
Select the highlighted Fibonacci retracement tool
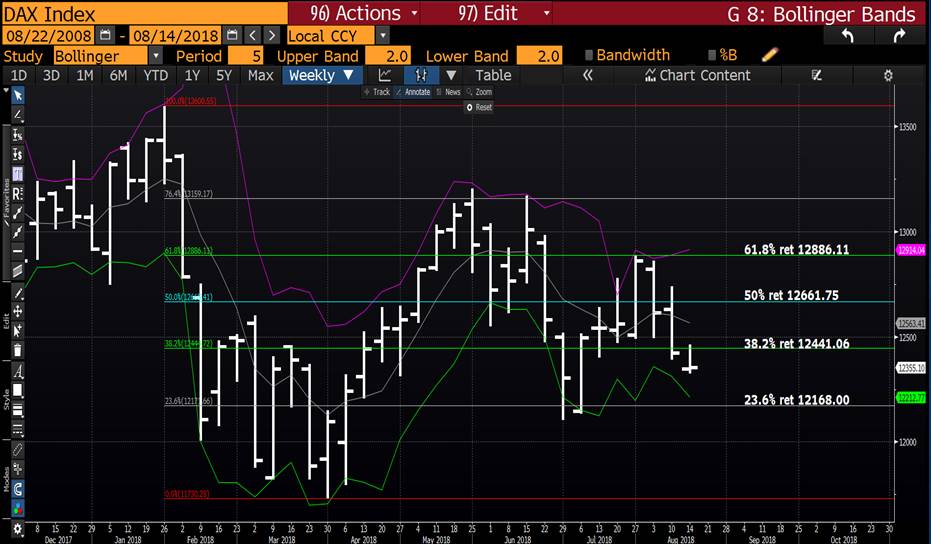[18, 173]
